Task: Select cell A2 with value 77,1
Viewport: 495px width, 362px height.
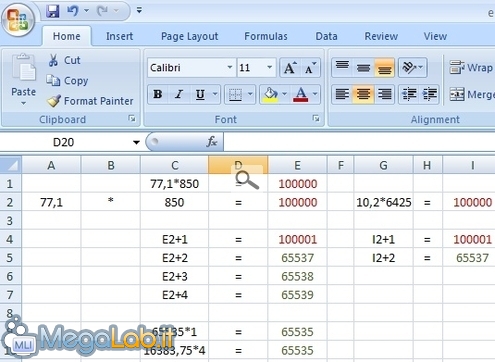Action: [x=51, y=202]
